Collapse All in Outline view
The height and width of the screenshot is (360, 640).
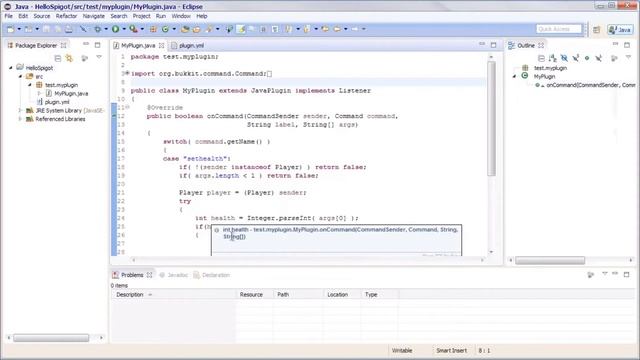pos(541,58)
